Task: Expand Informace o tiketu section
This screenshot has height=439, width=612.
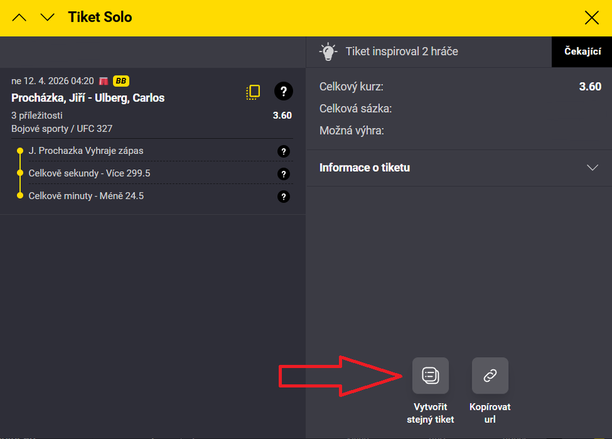Action: pos(592,168)
